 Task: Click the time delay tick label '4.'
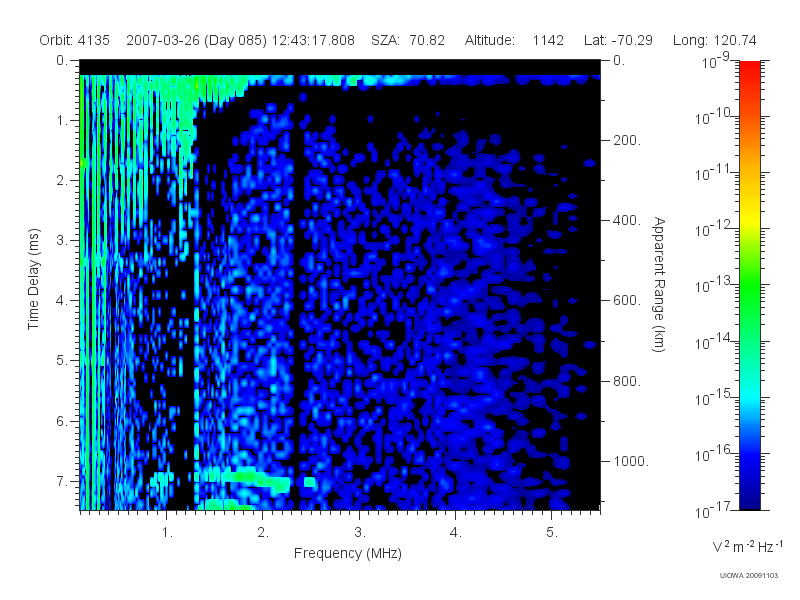(62, 301)
